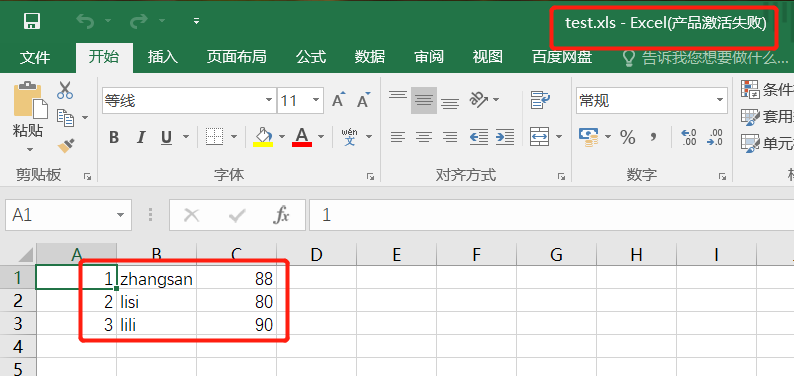Open the underline style dropdown arrow
794x376 pixels.
(x=185, y=137)
